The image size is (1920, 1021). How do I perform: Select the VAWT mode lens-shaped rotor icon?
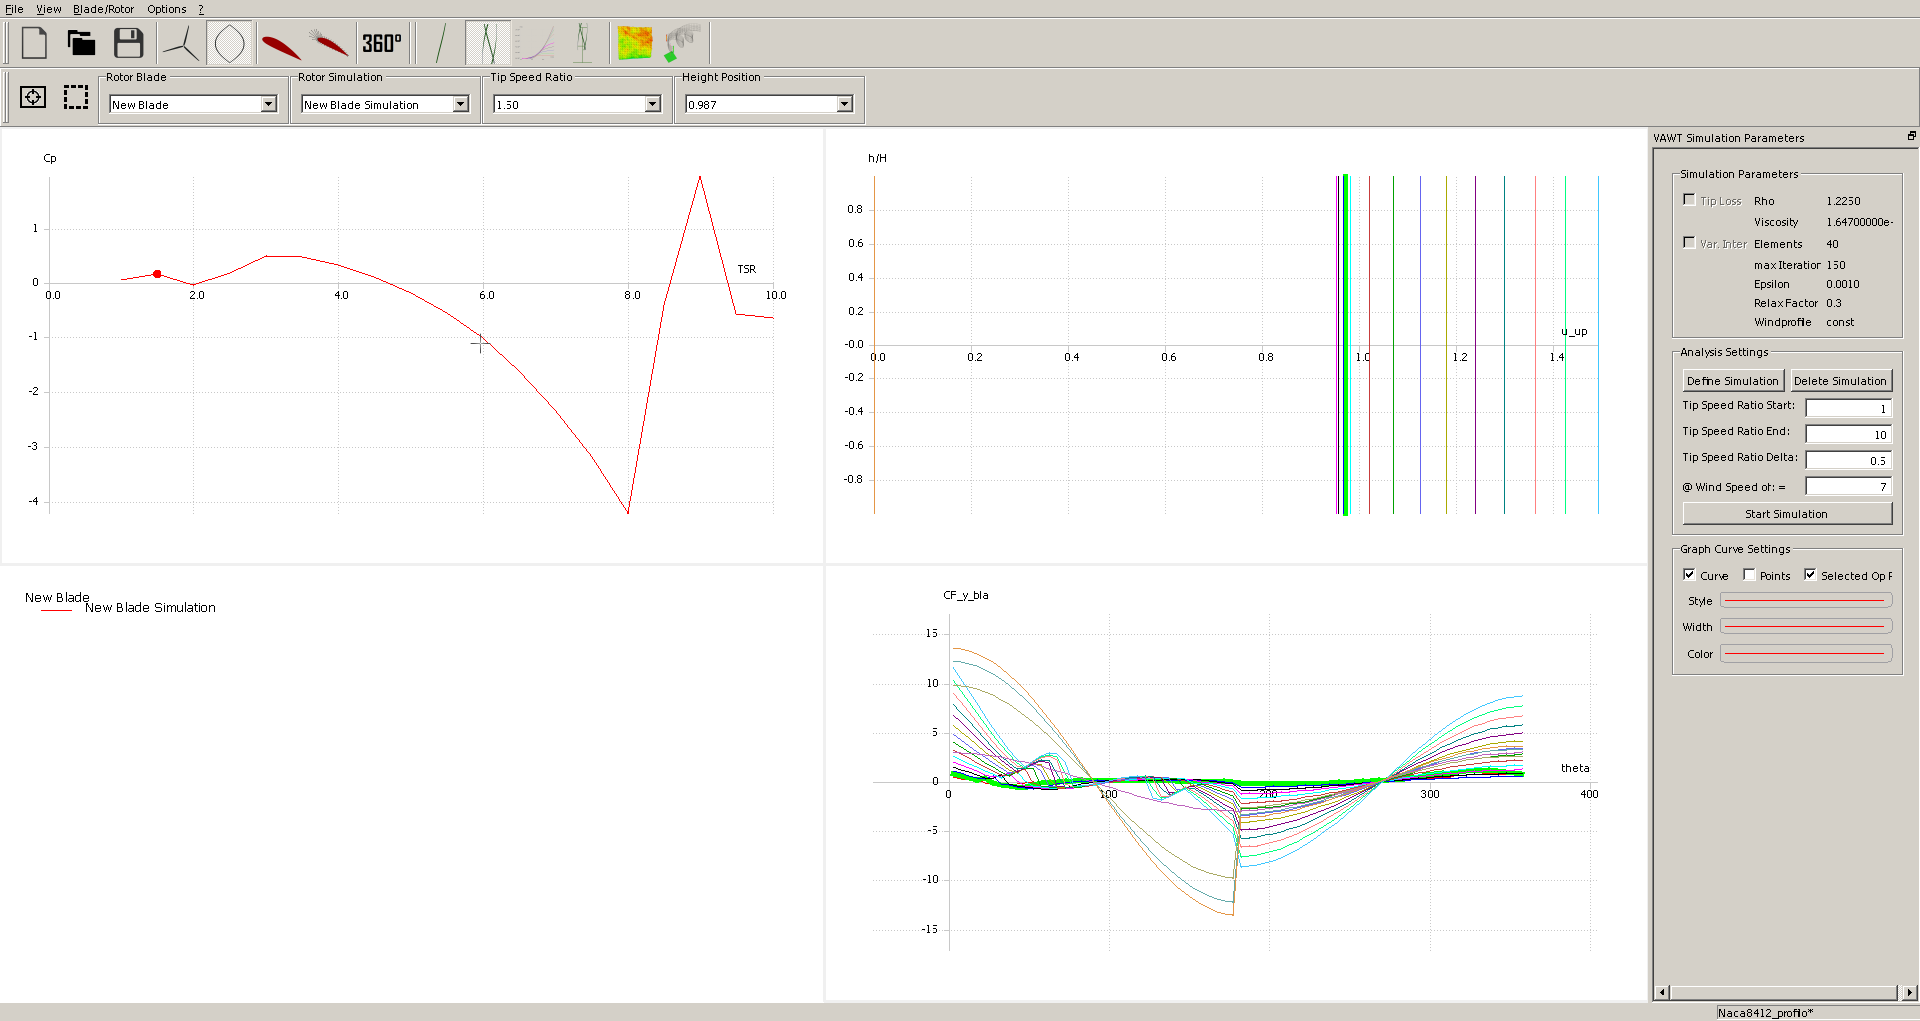point(229,43)
